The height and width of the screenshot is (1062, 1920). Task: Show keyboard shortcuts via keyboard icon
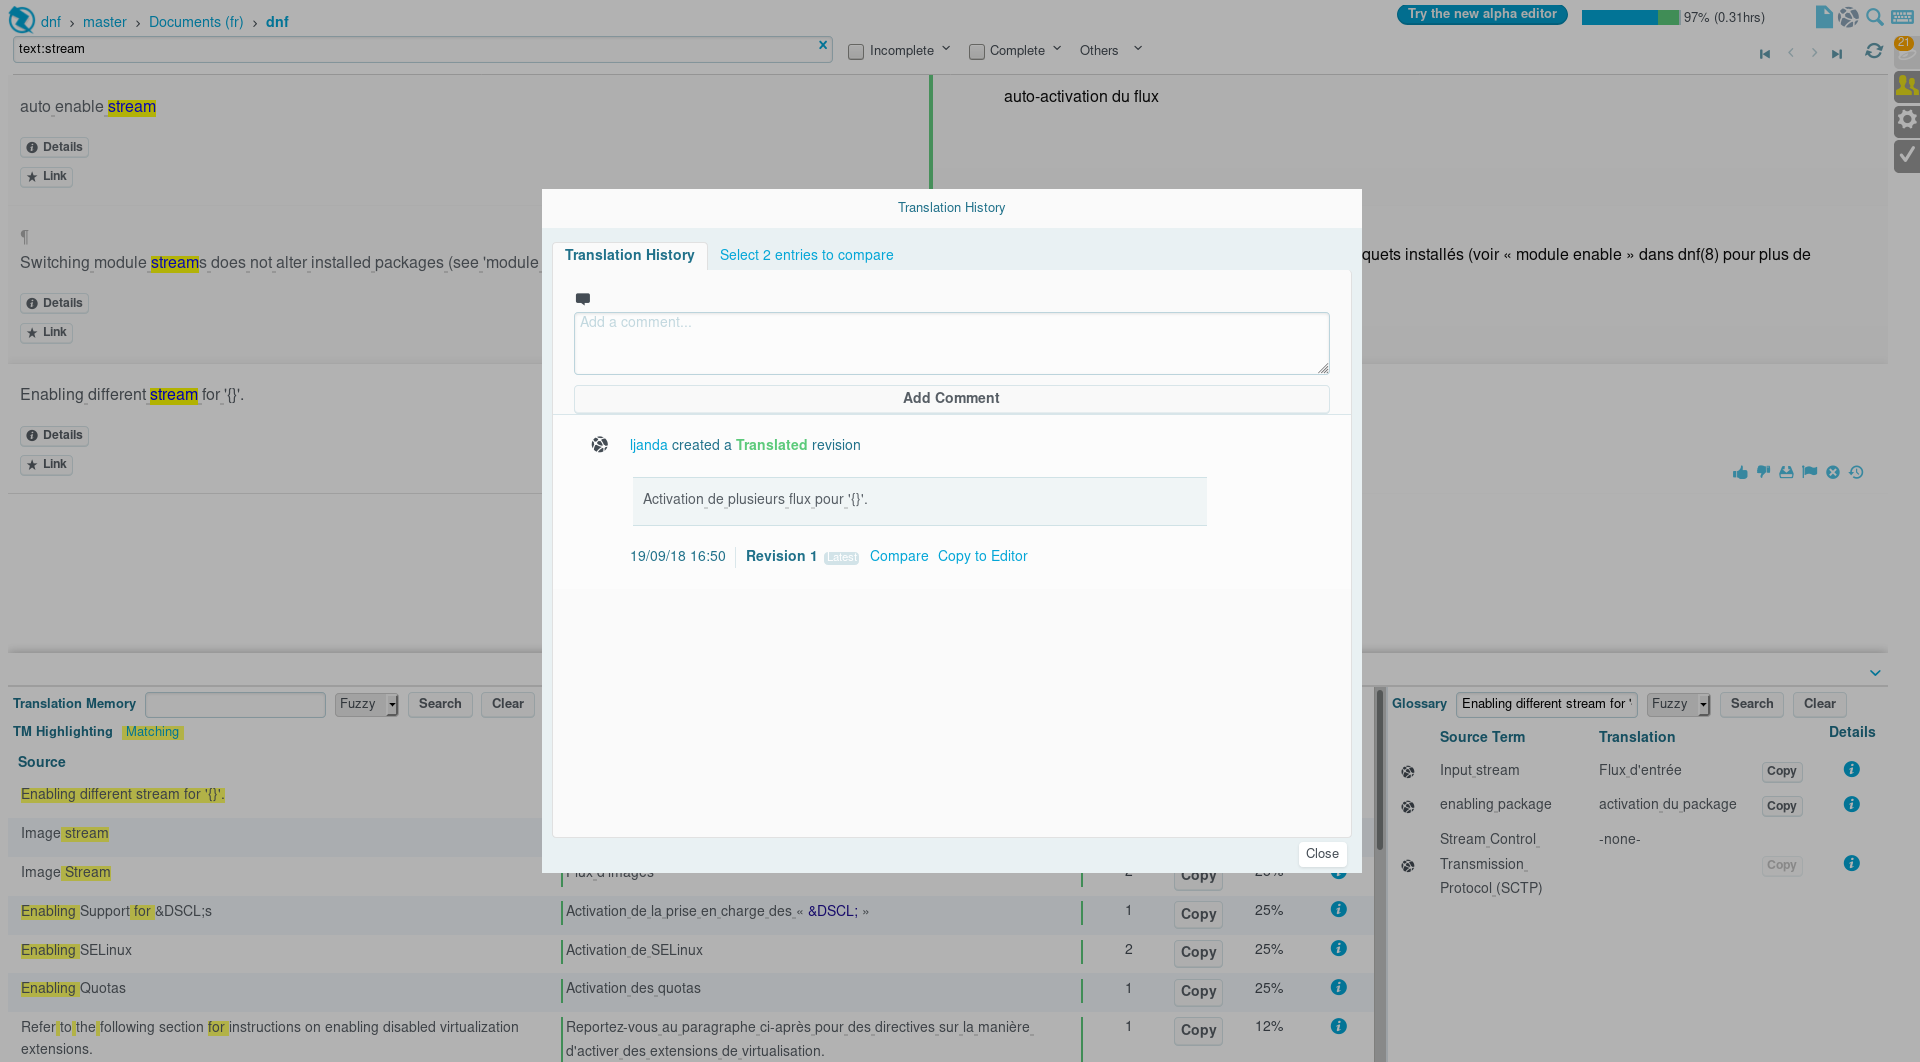(x=1903, y=17)
